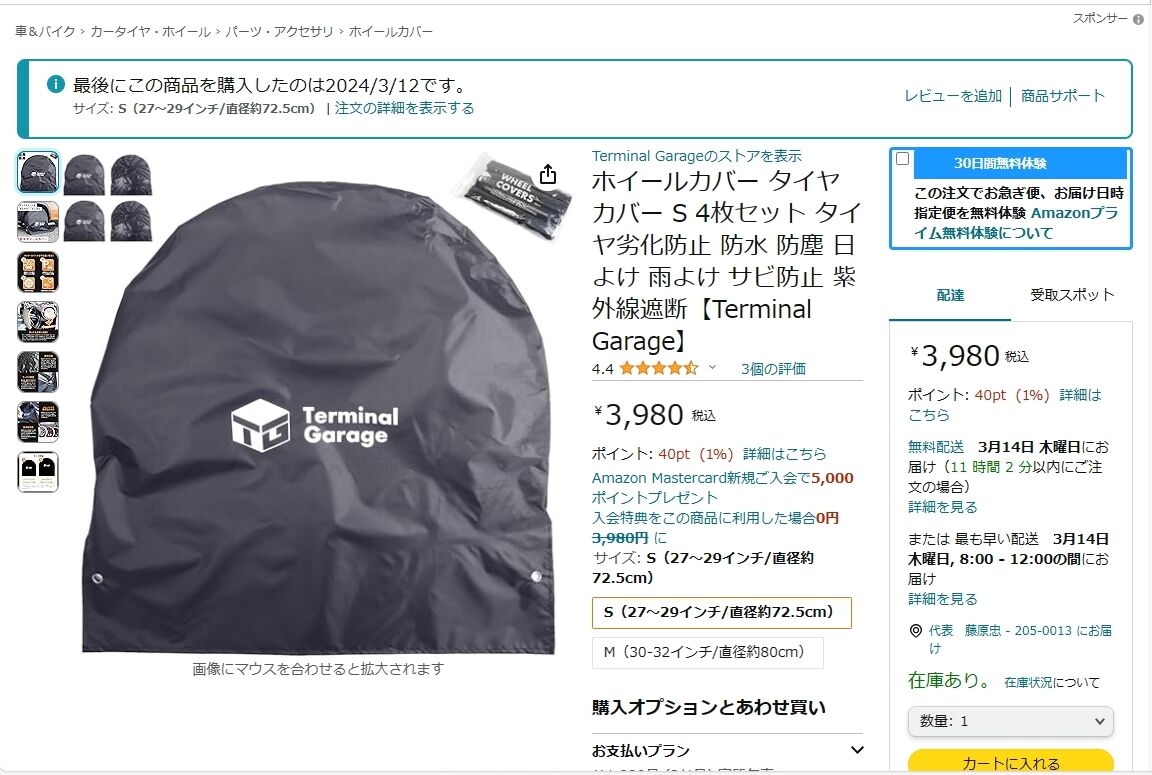Select the 配達 tab
Screen dimensions: 1152x775
tap(950, 295)
